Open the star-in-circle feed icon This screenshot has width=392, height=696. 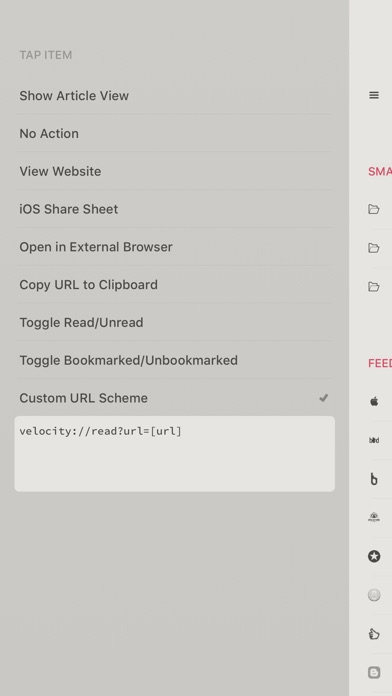click(374, 556)
